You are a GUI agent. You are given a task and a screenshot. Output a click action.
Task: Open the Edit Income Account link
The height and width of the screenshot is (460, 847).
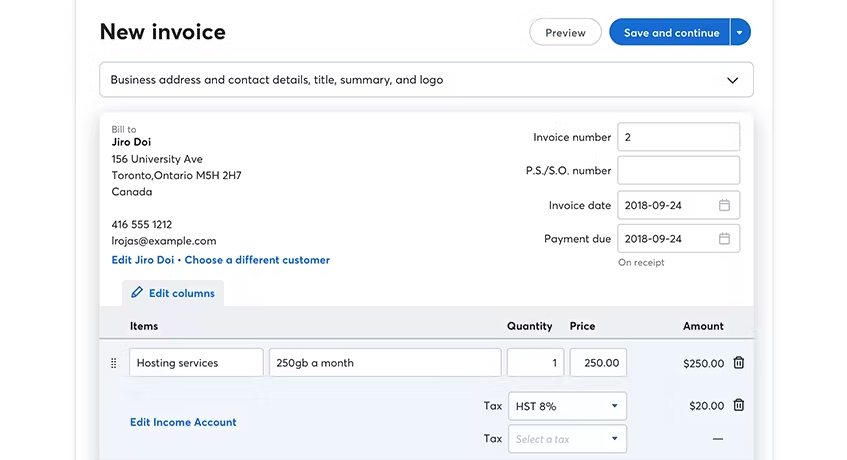pyautogui.click(x=183, y=422)
